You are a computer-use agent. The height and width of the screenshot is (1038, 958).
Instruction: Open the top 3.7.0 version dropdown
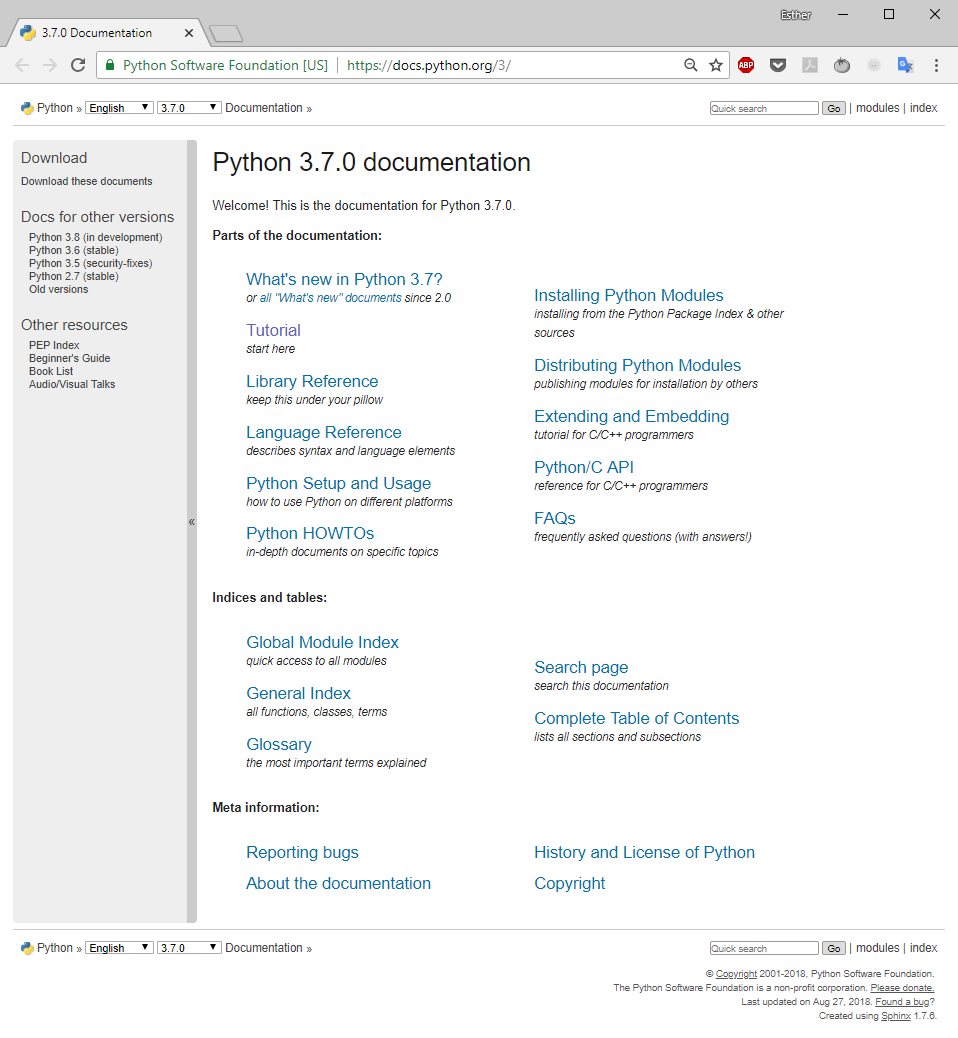[189, 108]
